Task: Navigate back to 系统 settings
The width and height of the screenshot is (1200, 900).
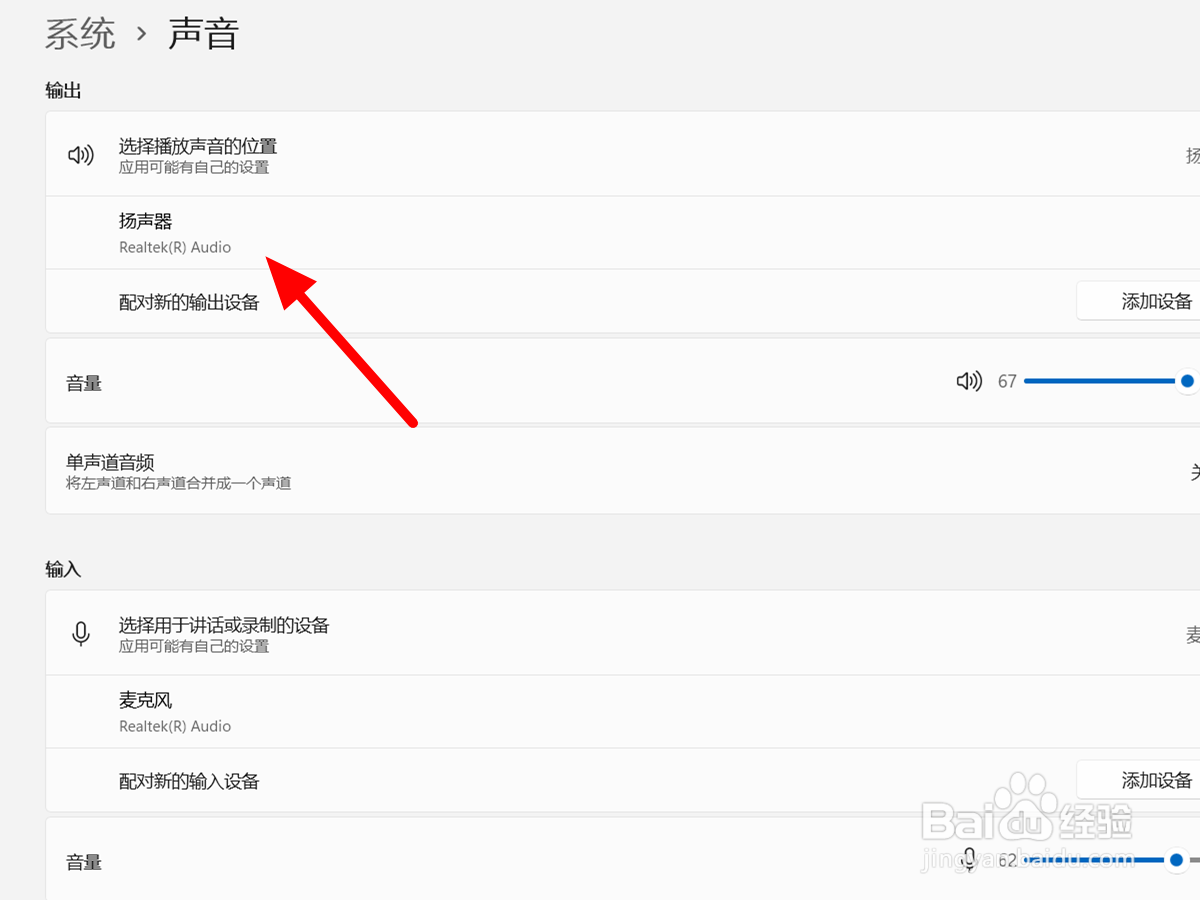Action: coord(80,33)
